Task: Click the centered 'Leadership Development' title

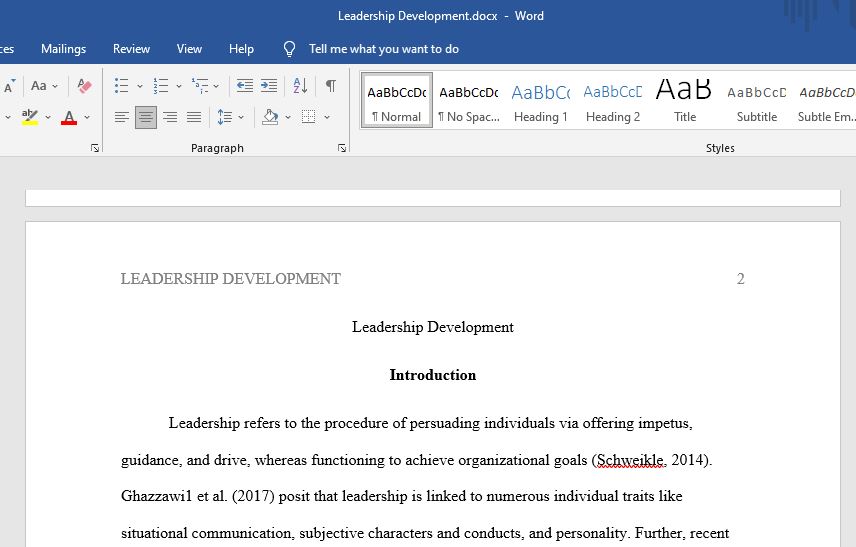Action: 433,327
